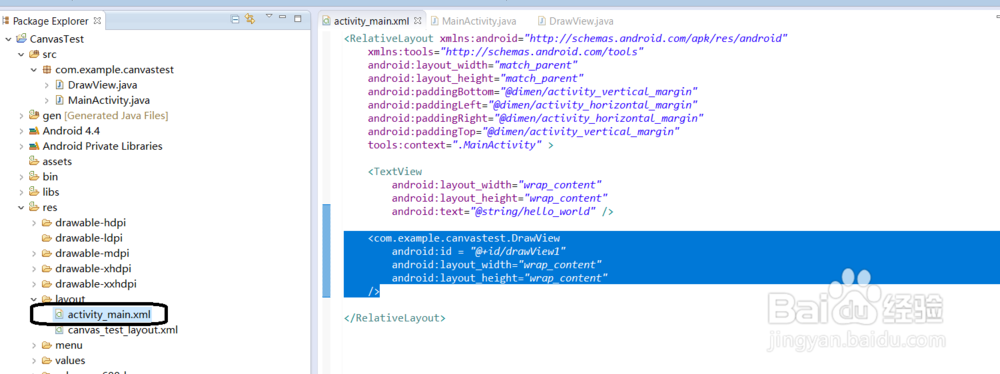The width and height of the screenshot is (1000, 374).
Task: Collapse the CanvasTest project node
Action: click(x=8, y=39)
